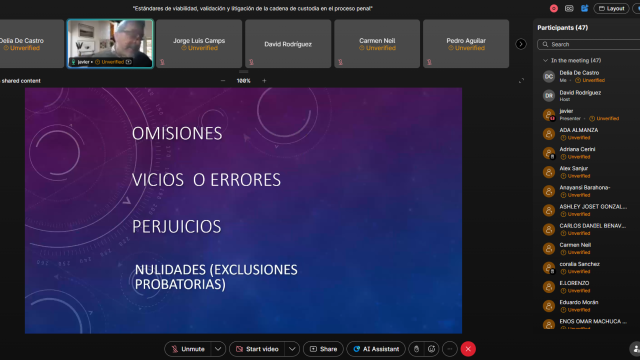Collapse the 'In the meeting (47)' section
This screenshot has width=640, height=360.
coord(545,60)
